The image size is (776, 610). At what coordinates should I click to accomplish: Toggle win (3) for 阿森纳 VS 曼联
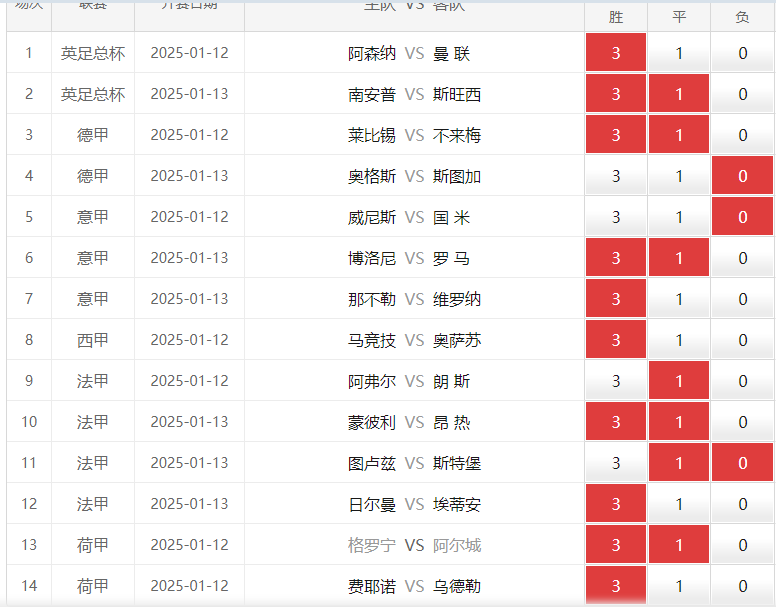point(616,52)
